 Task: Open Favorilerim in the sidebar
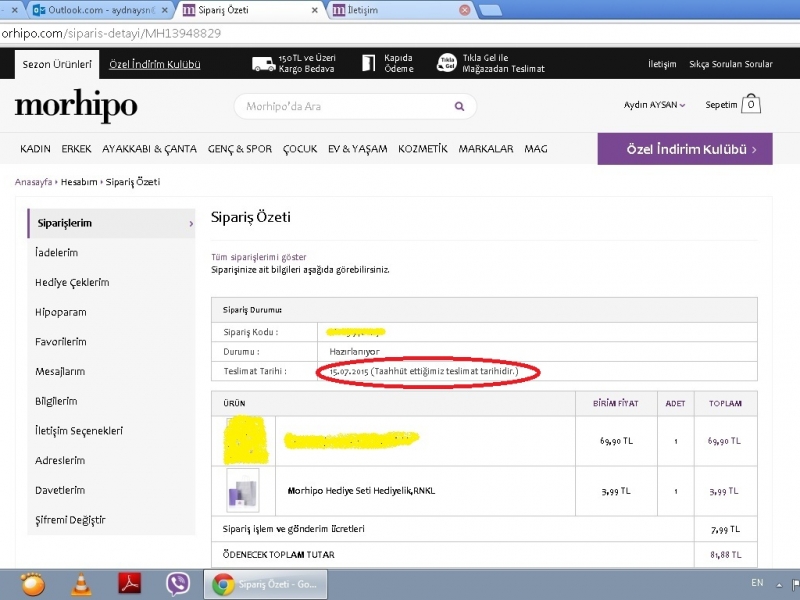[61, 342]
